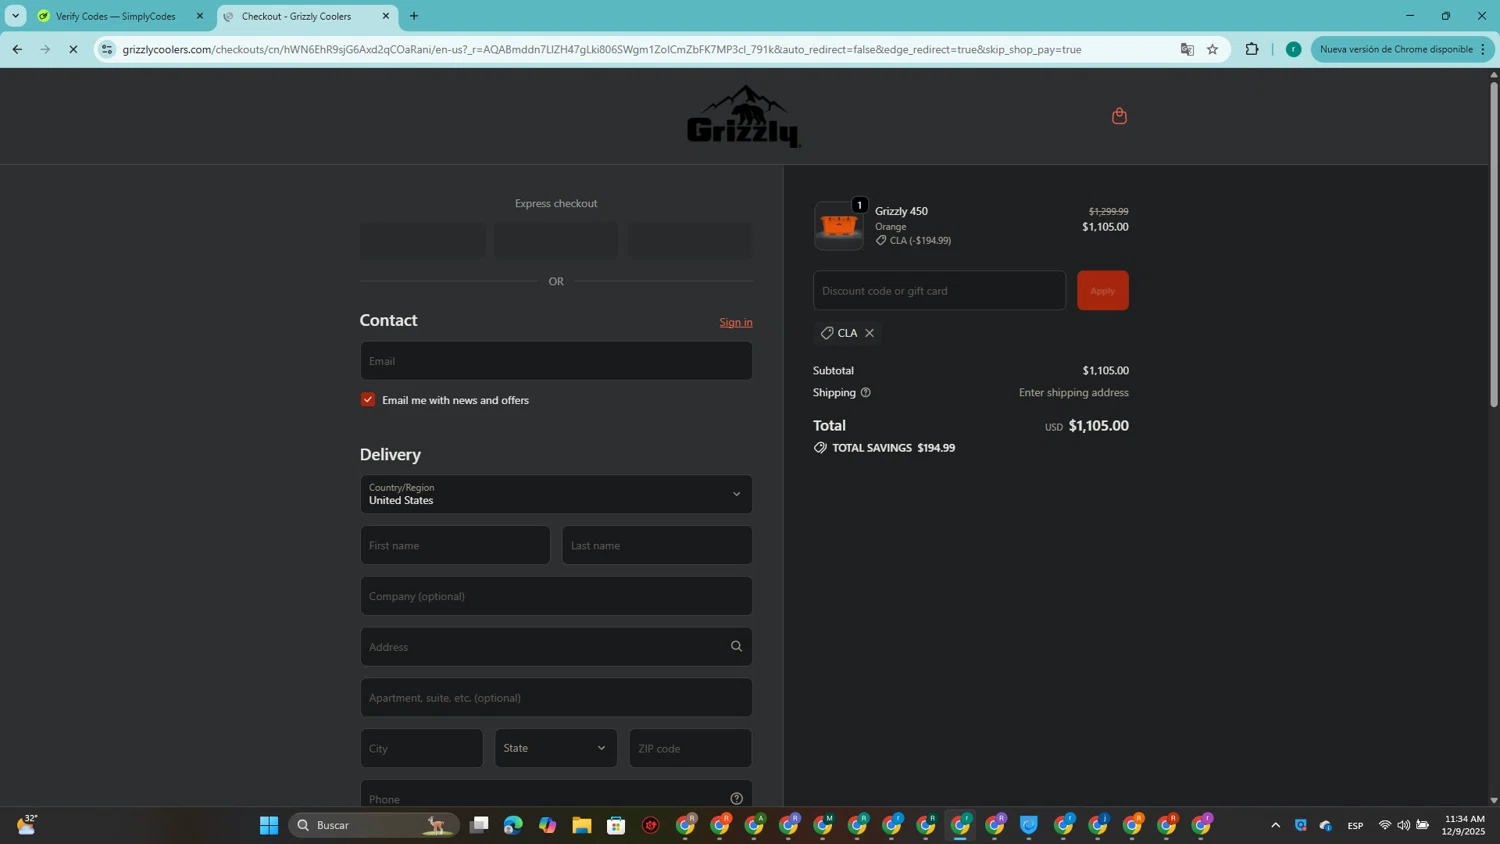Open the shopping bag cart icon
The height and width of the screenshot is (844, 1500).
1119,116
